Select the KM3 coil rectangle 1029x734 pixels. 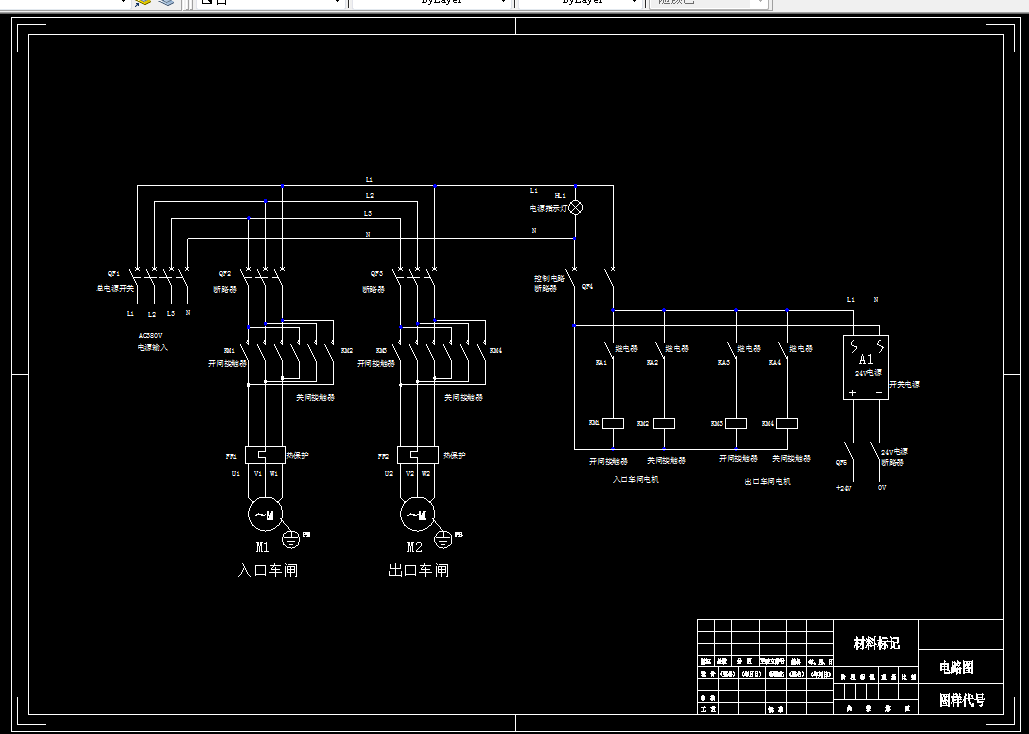coord(736,423)
